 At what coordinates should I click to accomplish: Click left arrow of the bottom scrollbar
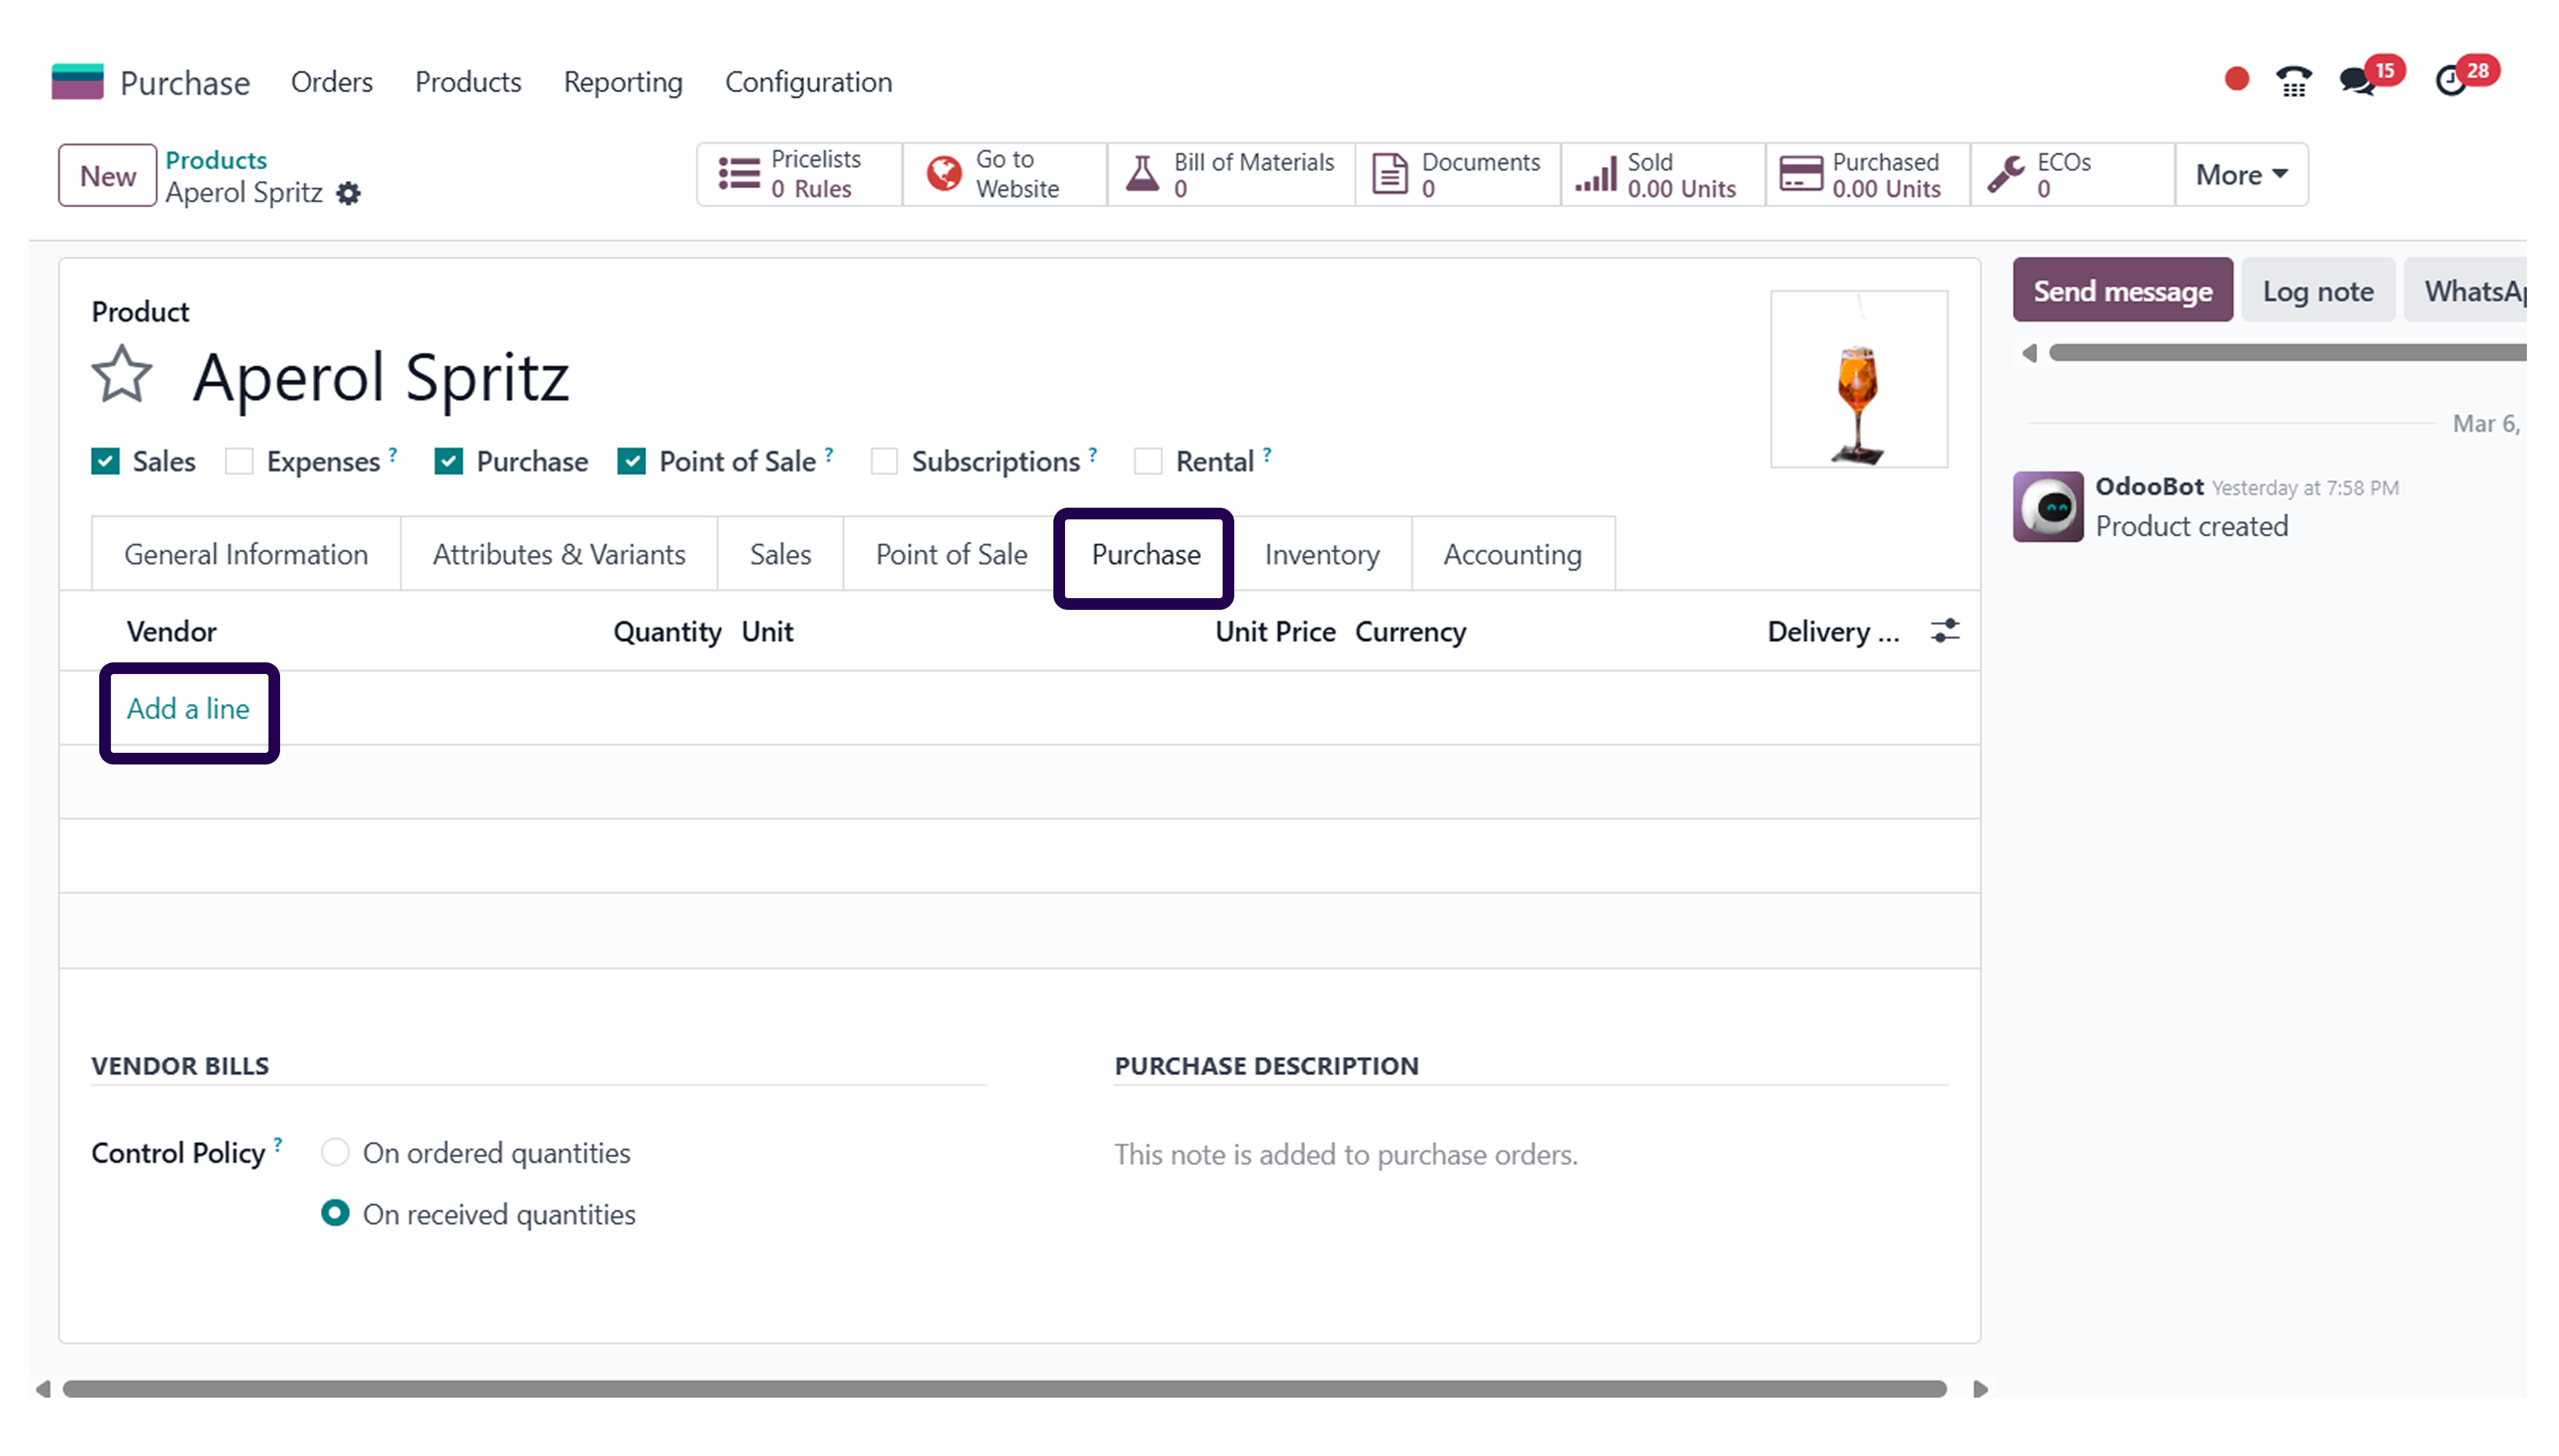(x=43, y=1389)
